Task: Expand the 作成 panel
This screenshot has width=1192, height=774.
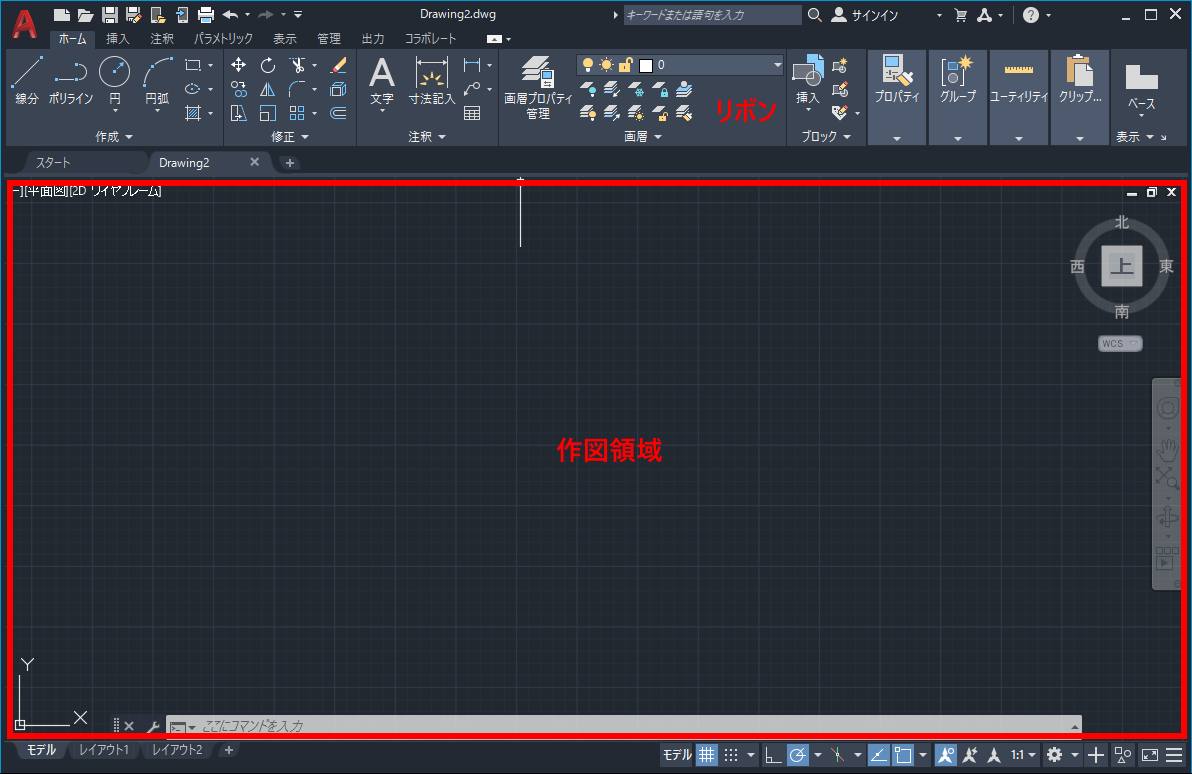Action: point(114,137)
